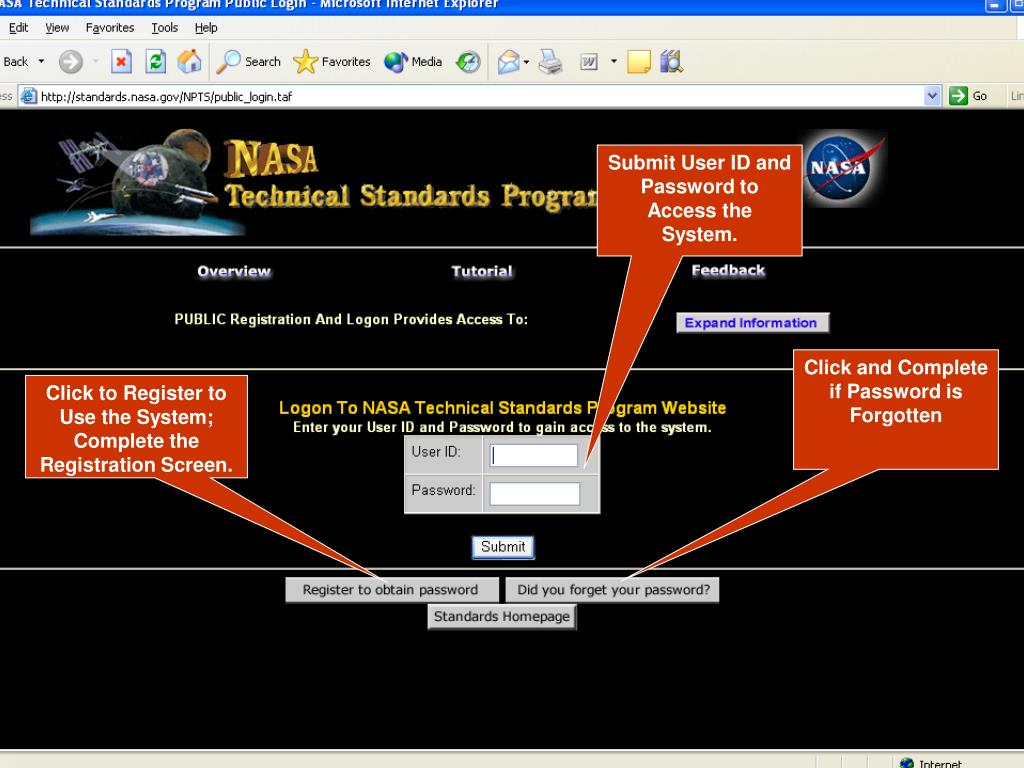Click the User ID input field

[534, 455]
